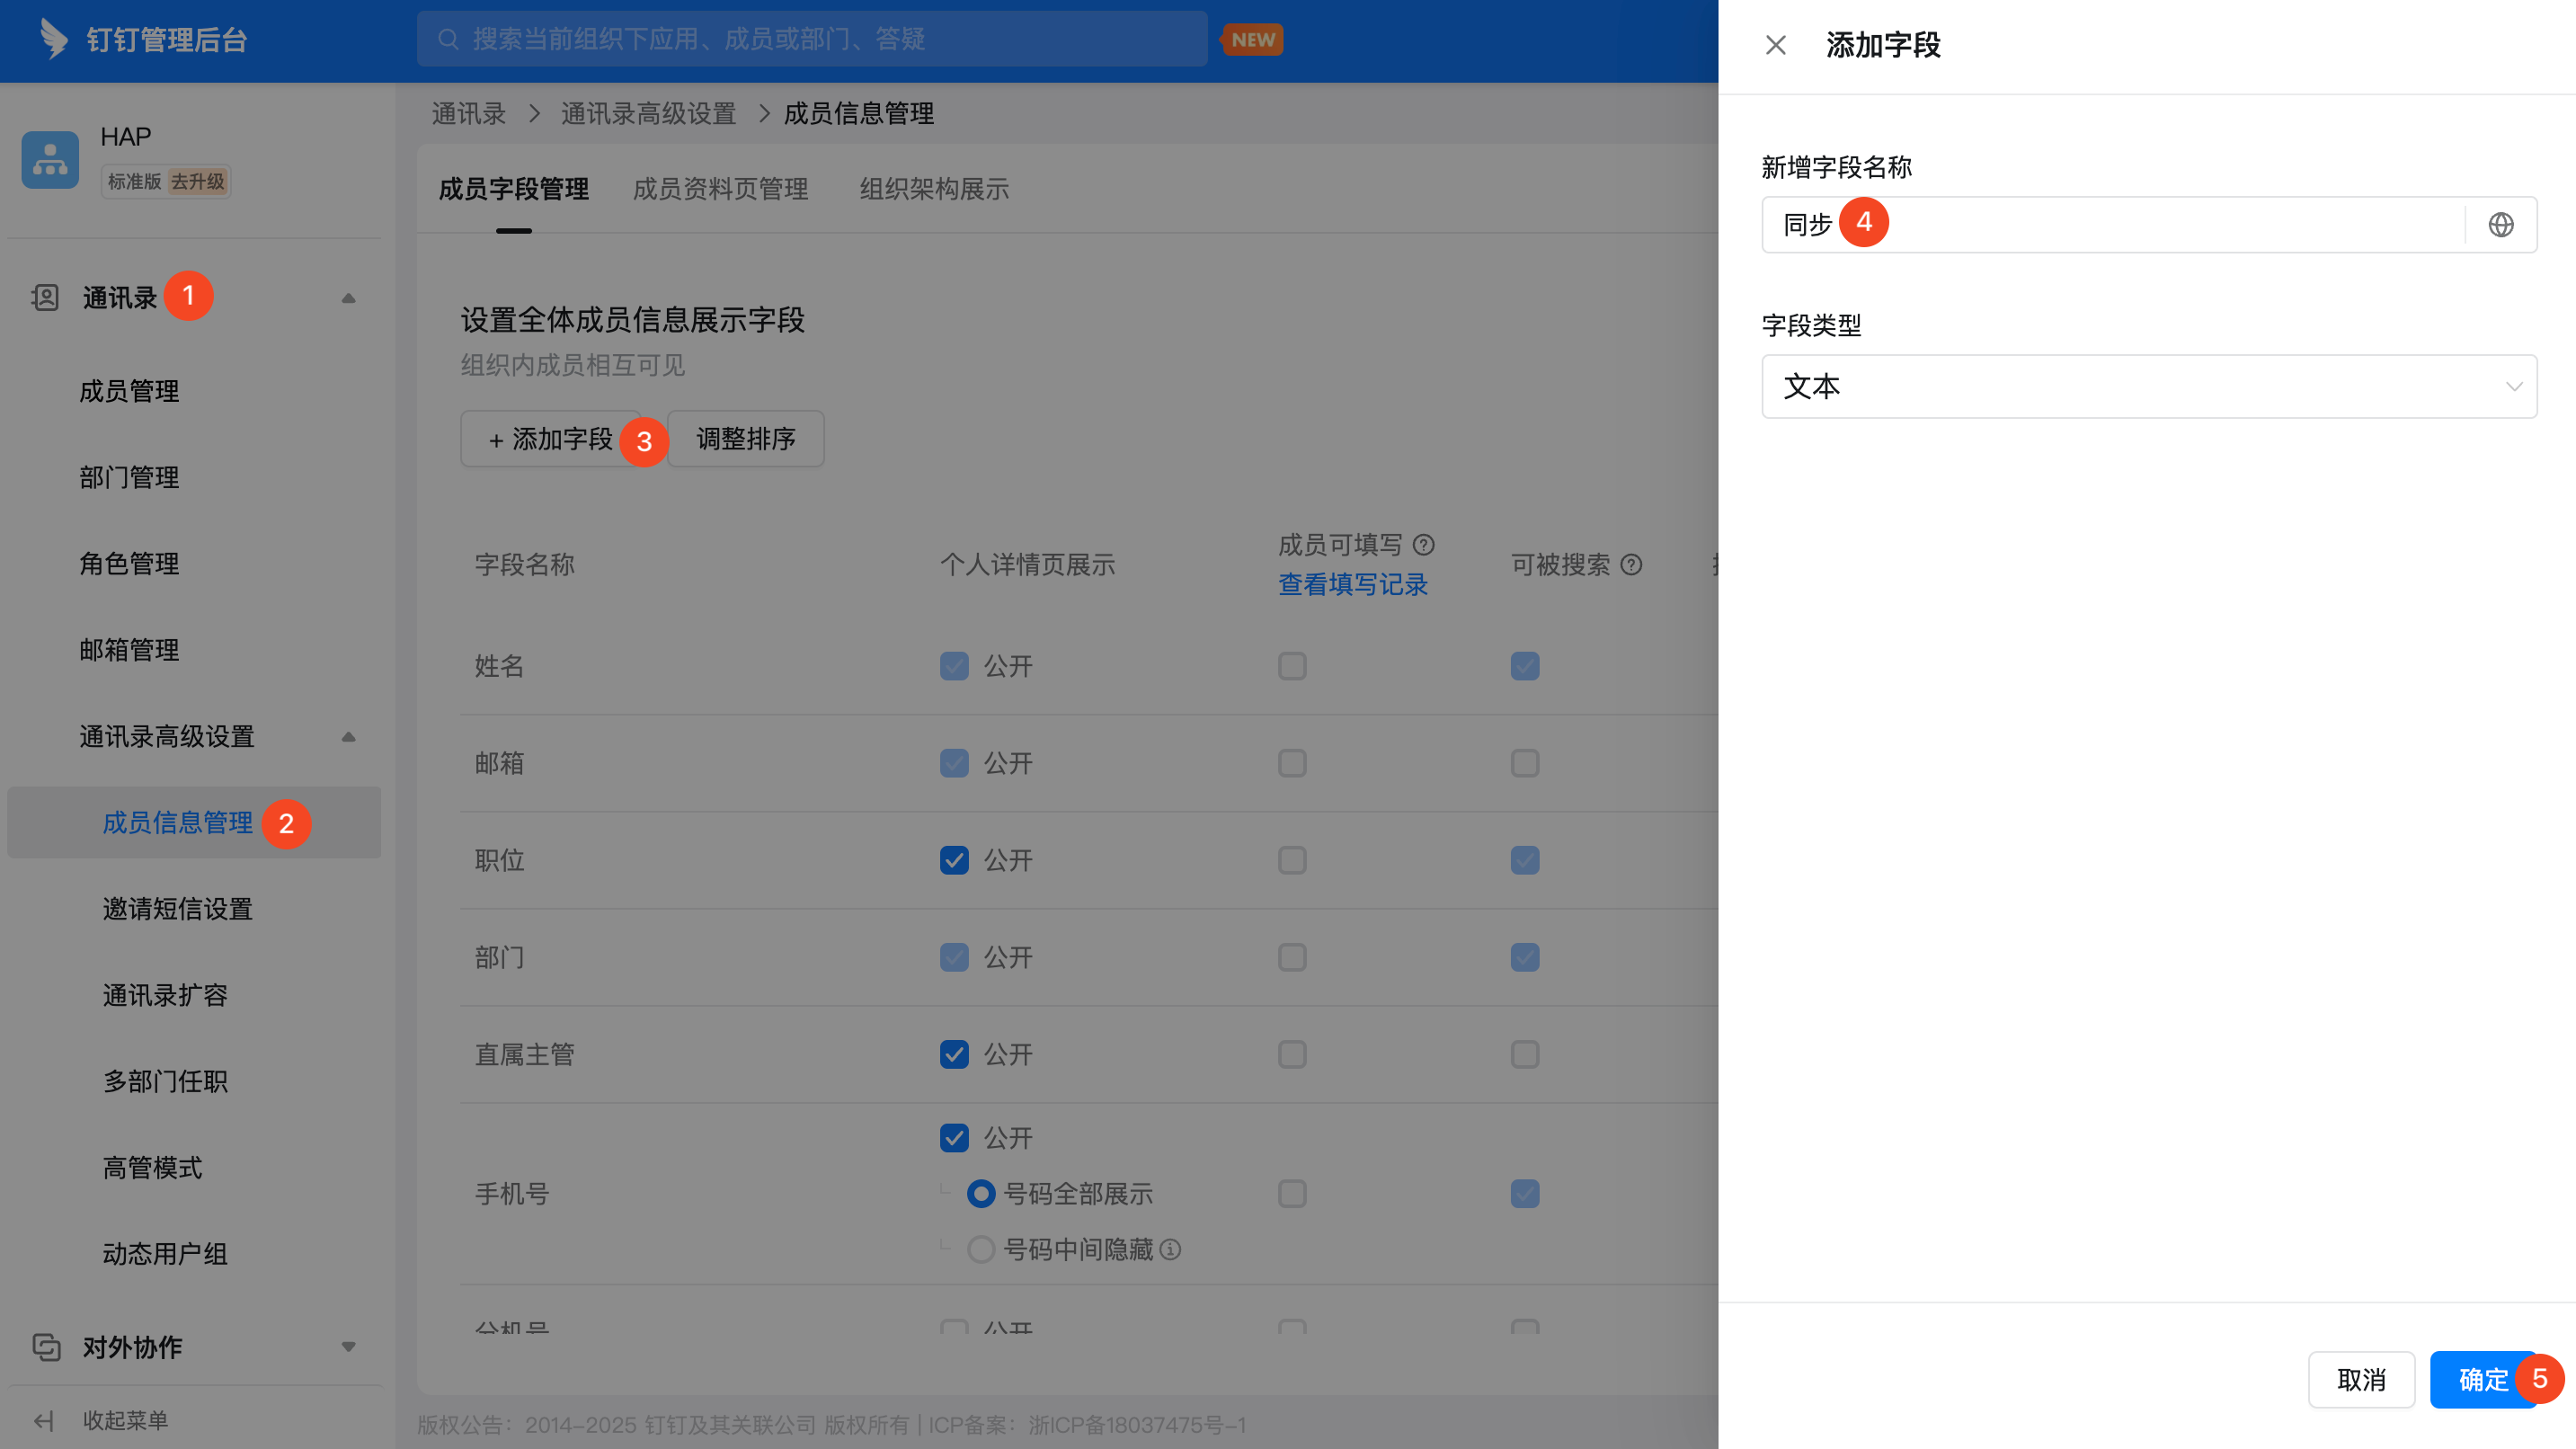
Task: Click the DingTalk logo icon
Action: pos(54,39)
